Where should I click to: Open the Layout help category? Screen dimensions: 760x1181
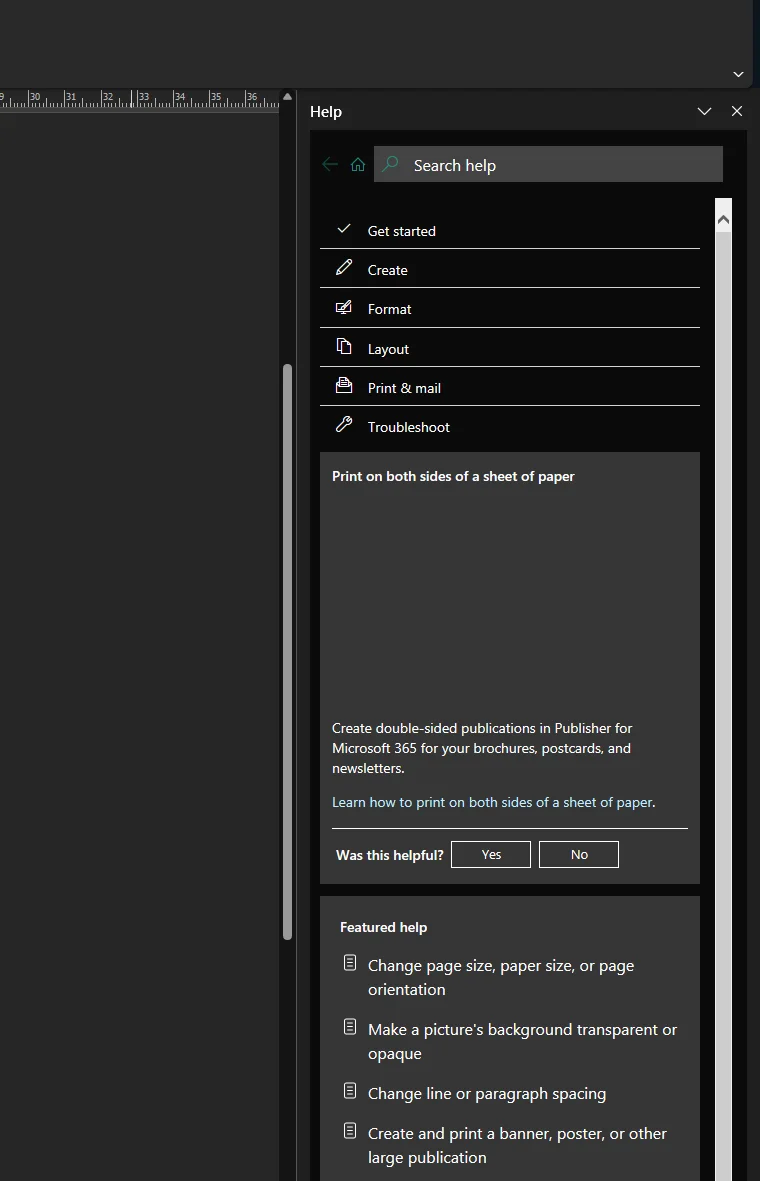pos(510,348)
